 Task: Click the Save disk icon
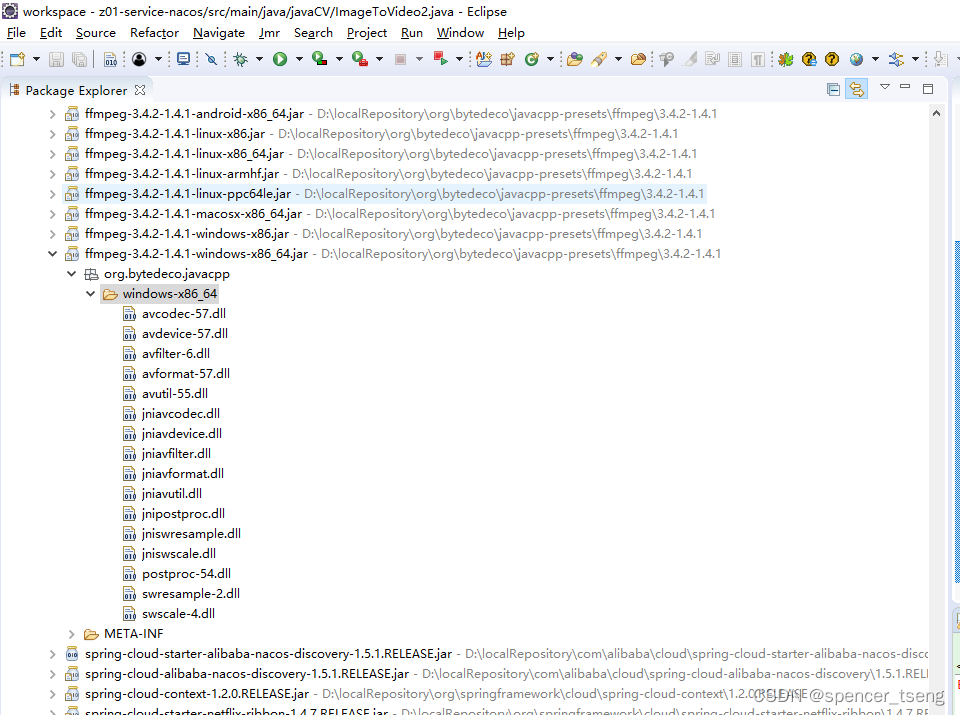(x=56, y=59)
